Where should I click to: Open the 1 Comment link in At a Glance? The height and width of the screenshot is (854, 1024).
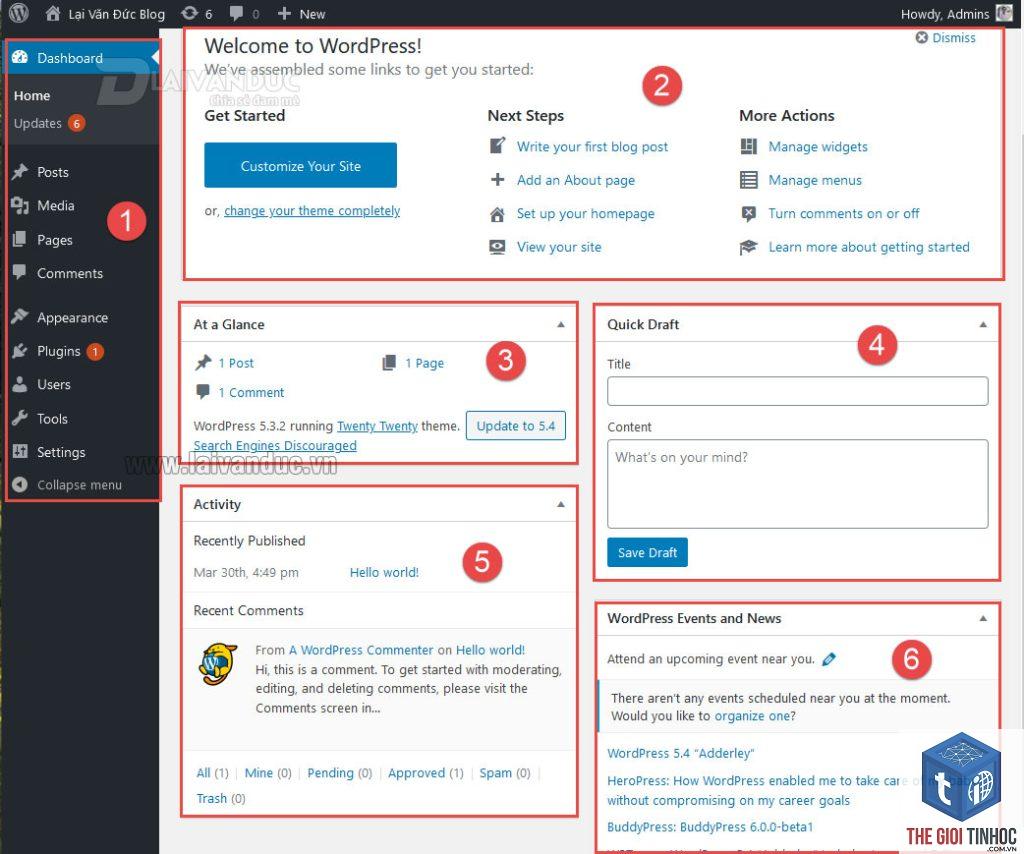pyautogui.click(x=251, y=392)
